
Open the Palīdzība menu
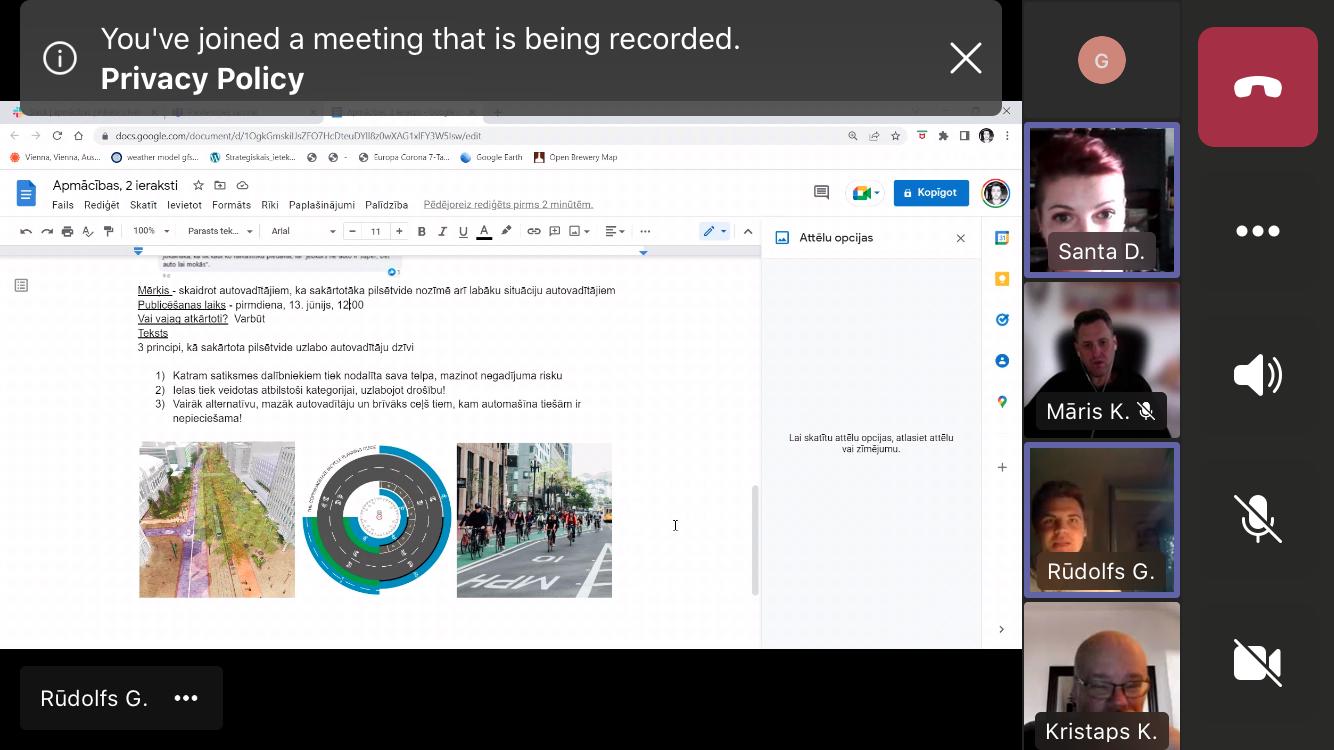386,205
